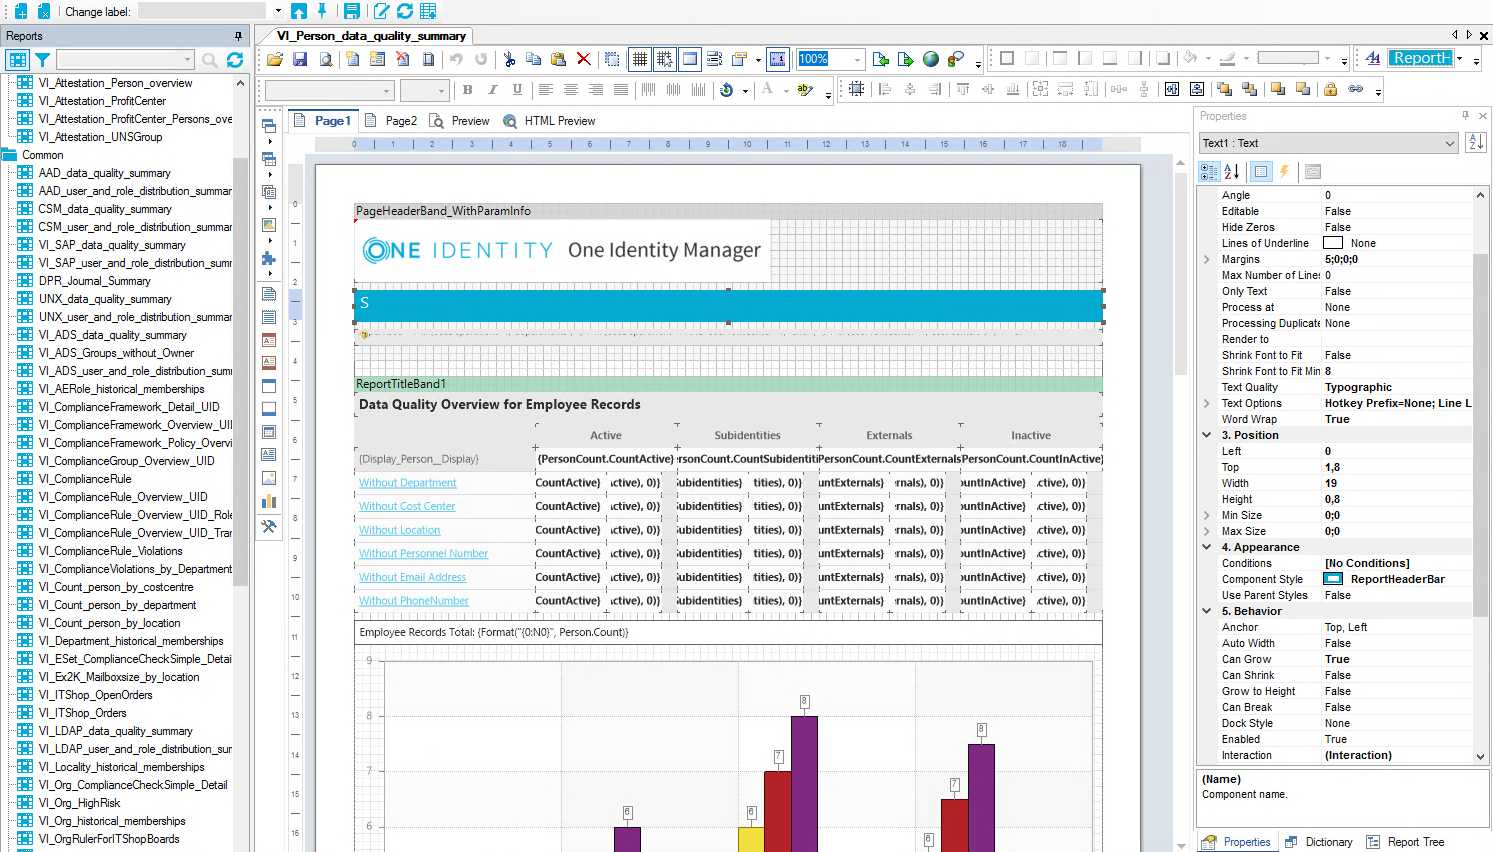
Task: Collapse the 4. Appearance property group
Action: point(1207,547)
